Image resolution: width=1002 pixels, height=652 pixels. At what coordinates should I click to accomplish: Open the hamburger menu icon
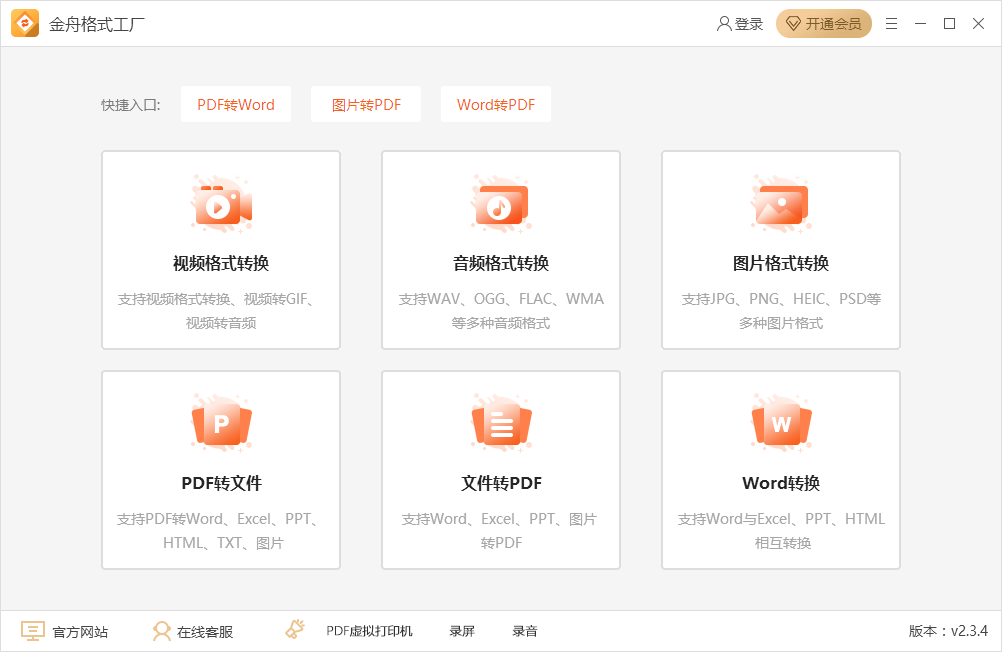891,24
